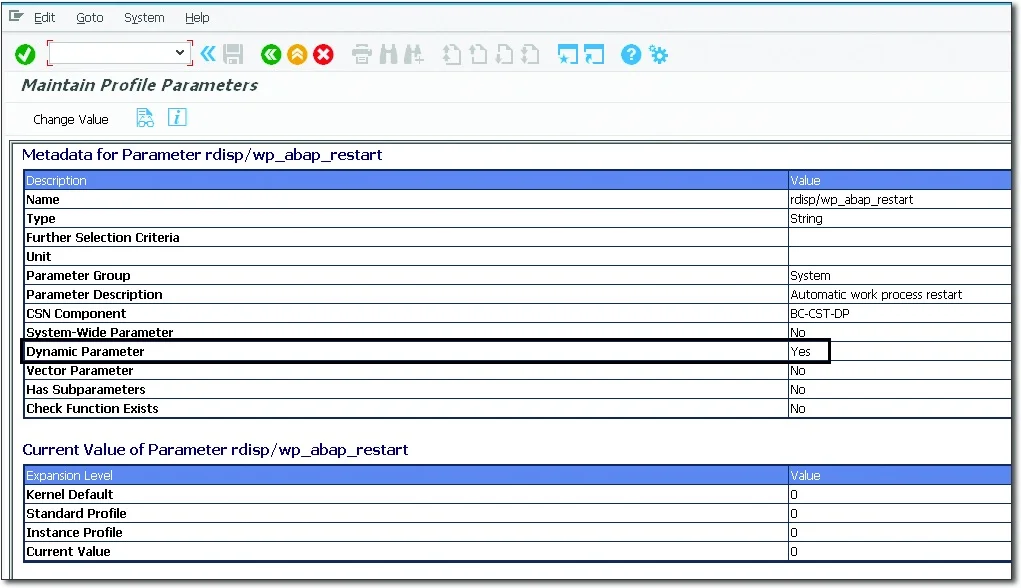Open the display-with-glasses documentation icon
Image resolution: width=1021 pixels, height=588 pixels.
pyautogui.click(x=145, y=118)
